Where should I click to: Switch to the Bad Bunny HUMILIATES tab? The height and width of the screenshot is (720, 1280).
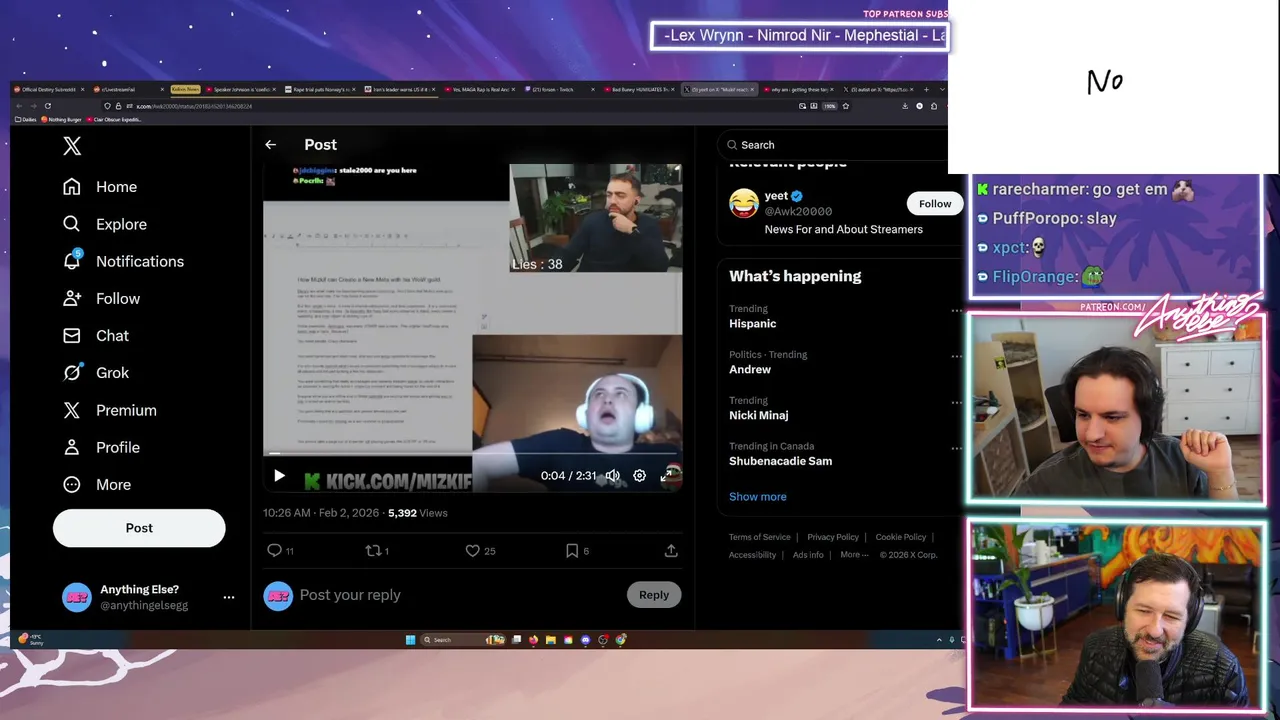[x=638, y=90]
